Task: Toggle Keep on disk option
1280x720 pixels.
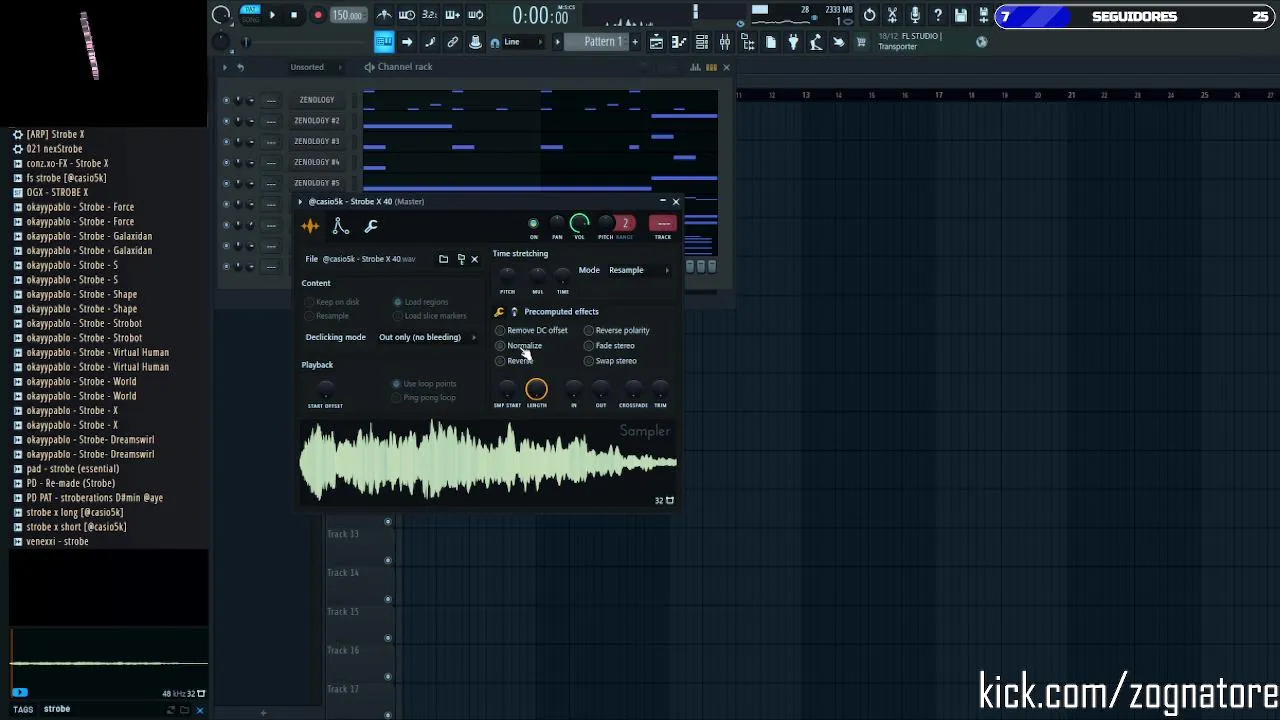Action: [x=332, y=302]
